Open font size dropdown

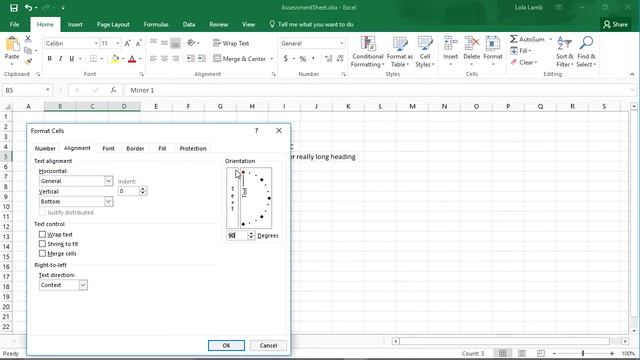point(118,43)
